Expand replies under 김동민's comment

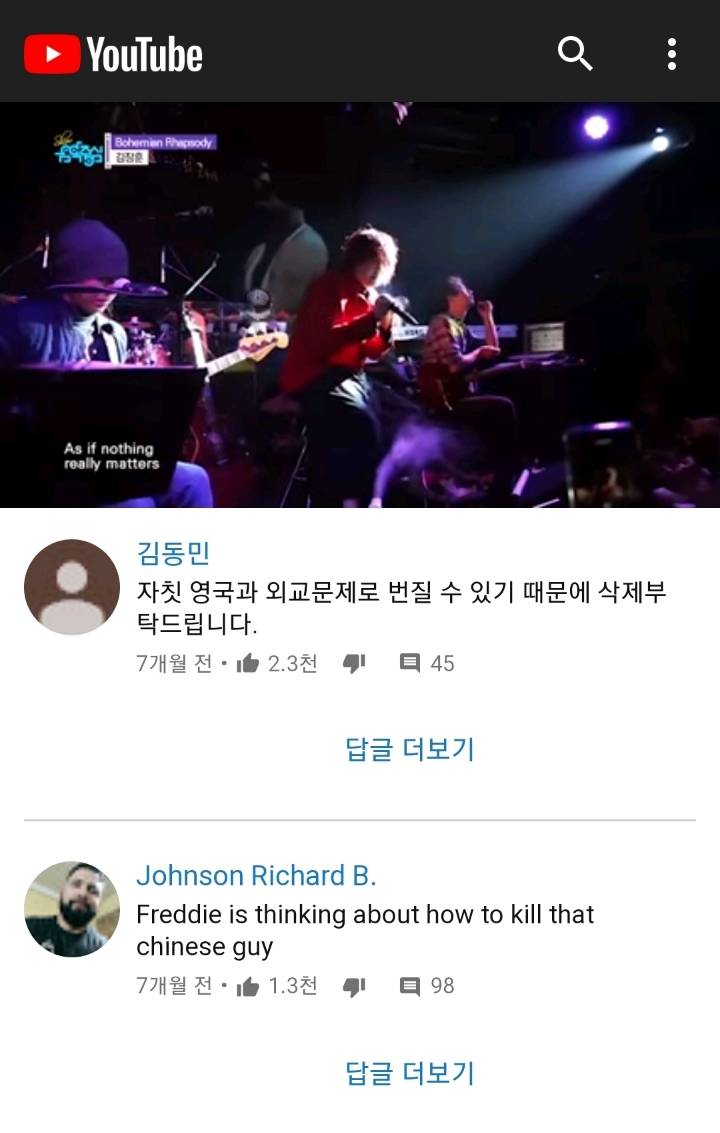pyautogui.click(x=409, y=749)
